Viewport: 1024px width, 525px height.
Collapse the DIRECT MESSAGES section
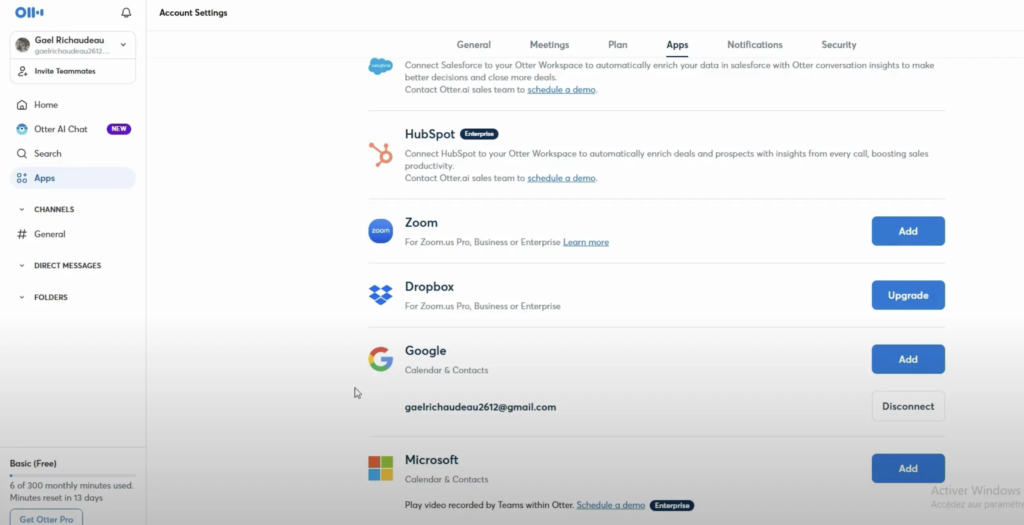point(22,266)
